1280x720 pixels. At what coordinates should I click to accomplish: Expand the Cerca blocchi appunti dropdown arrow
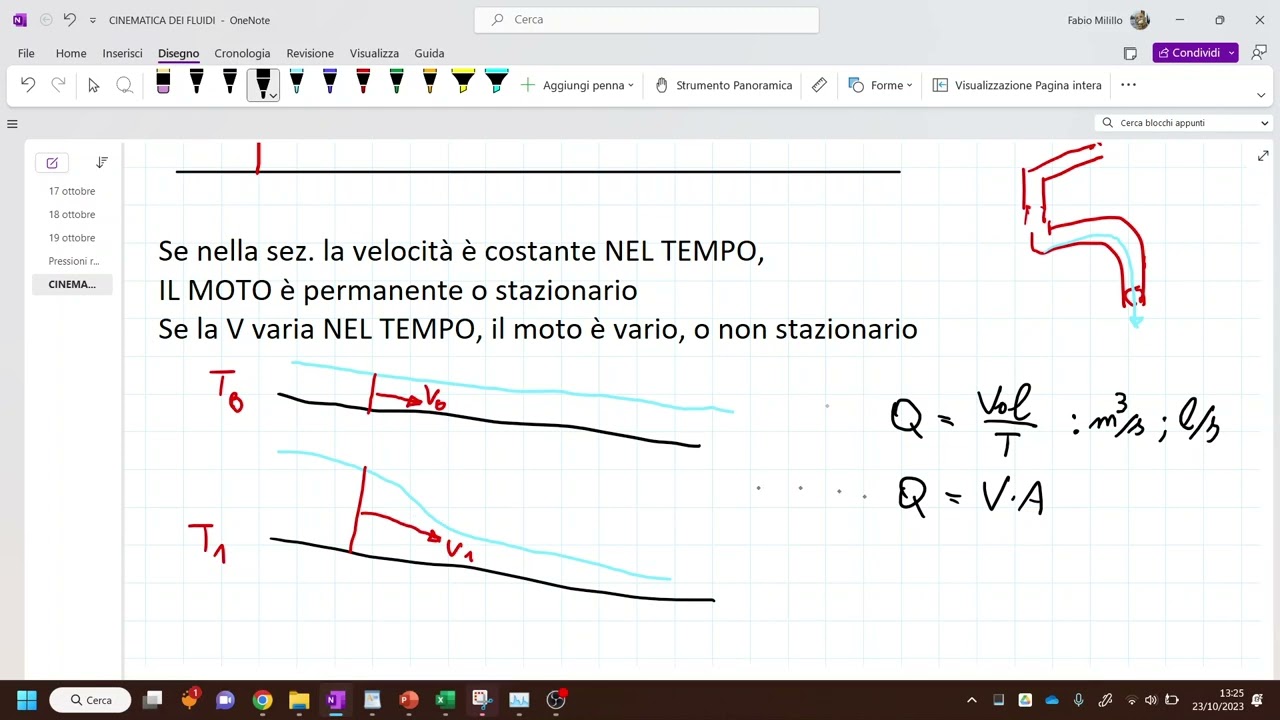click(x=1265, y=123)
